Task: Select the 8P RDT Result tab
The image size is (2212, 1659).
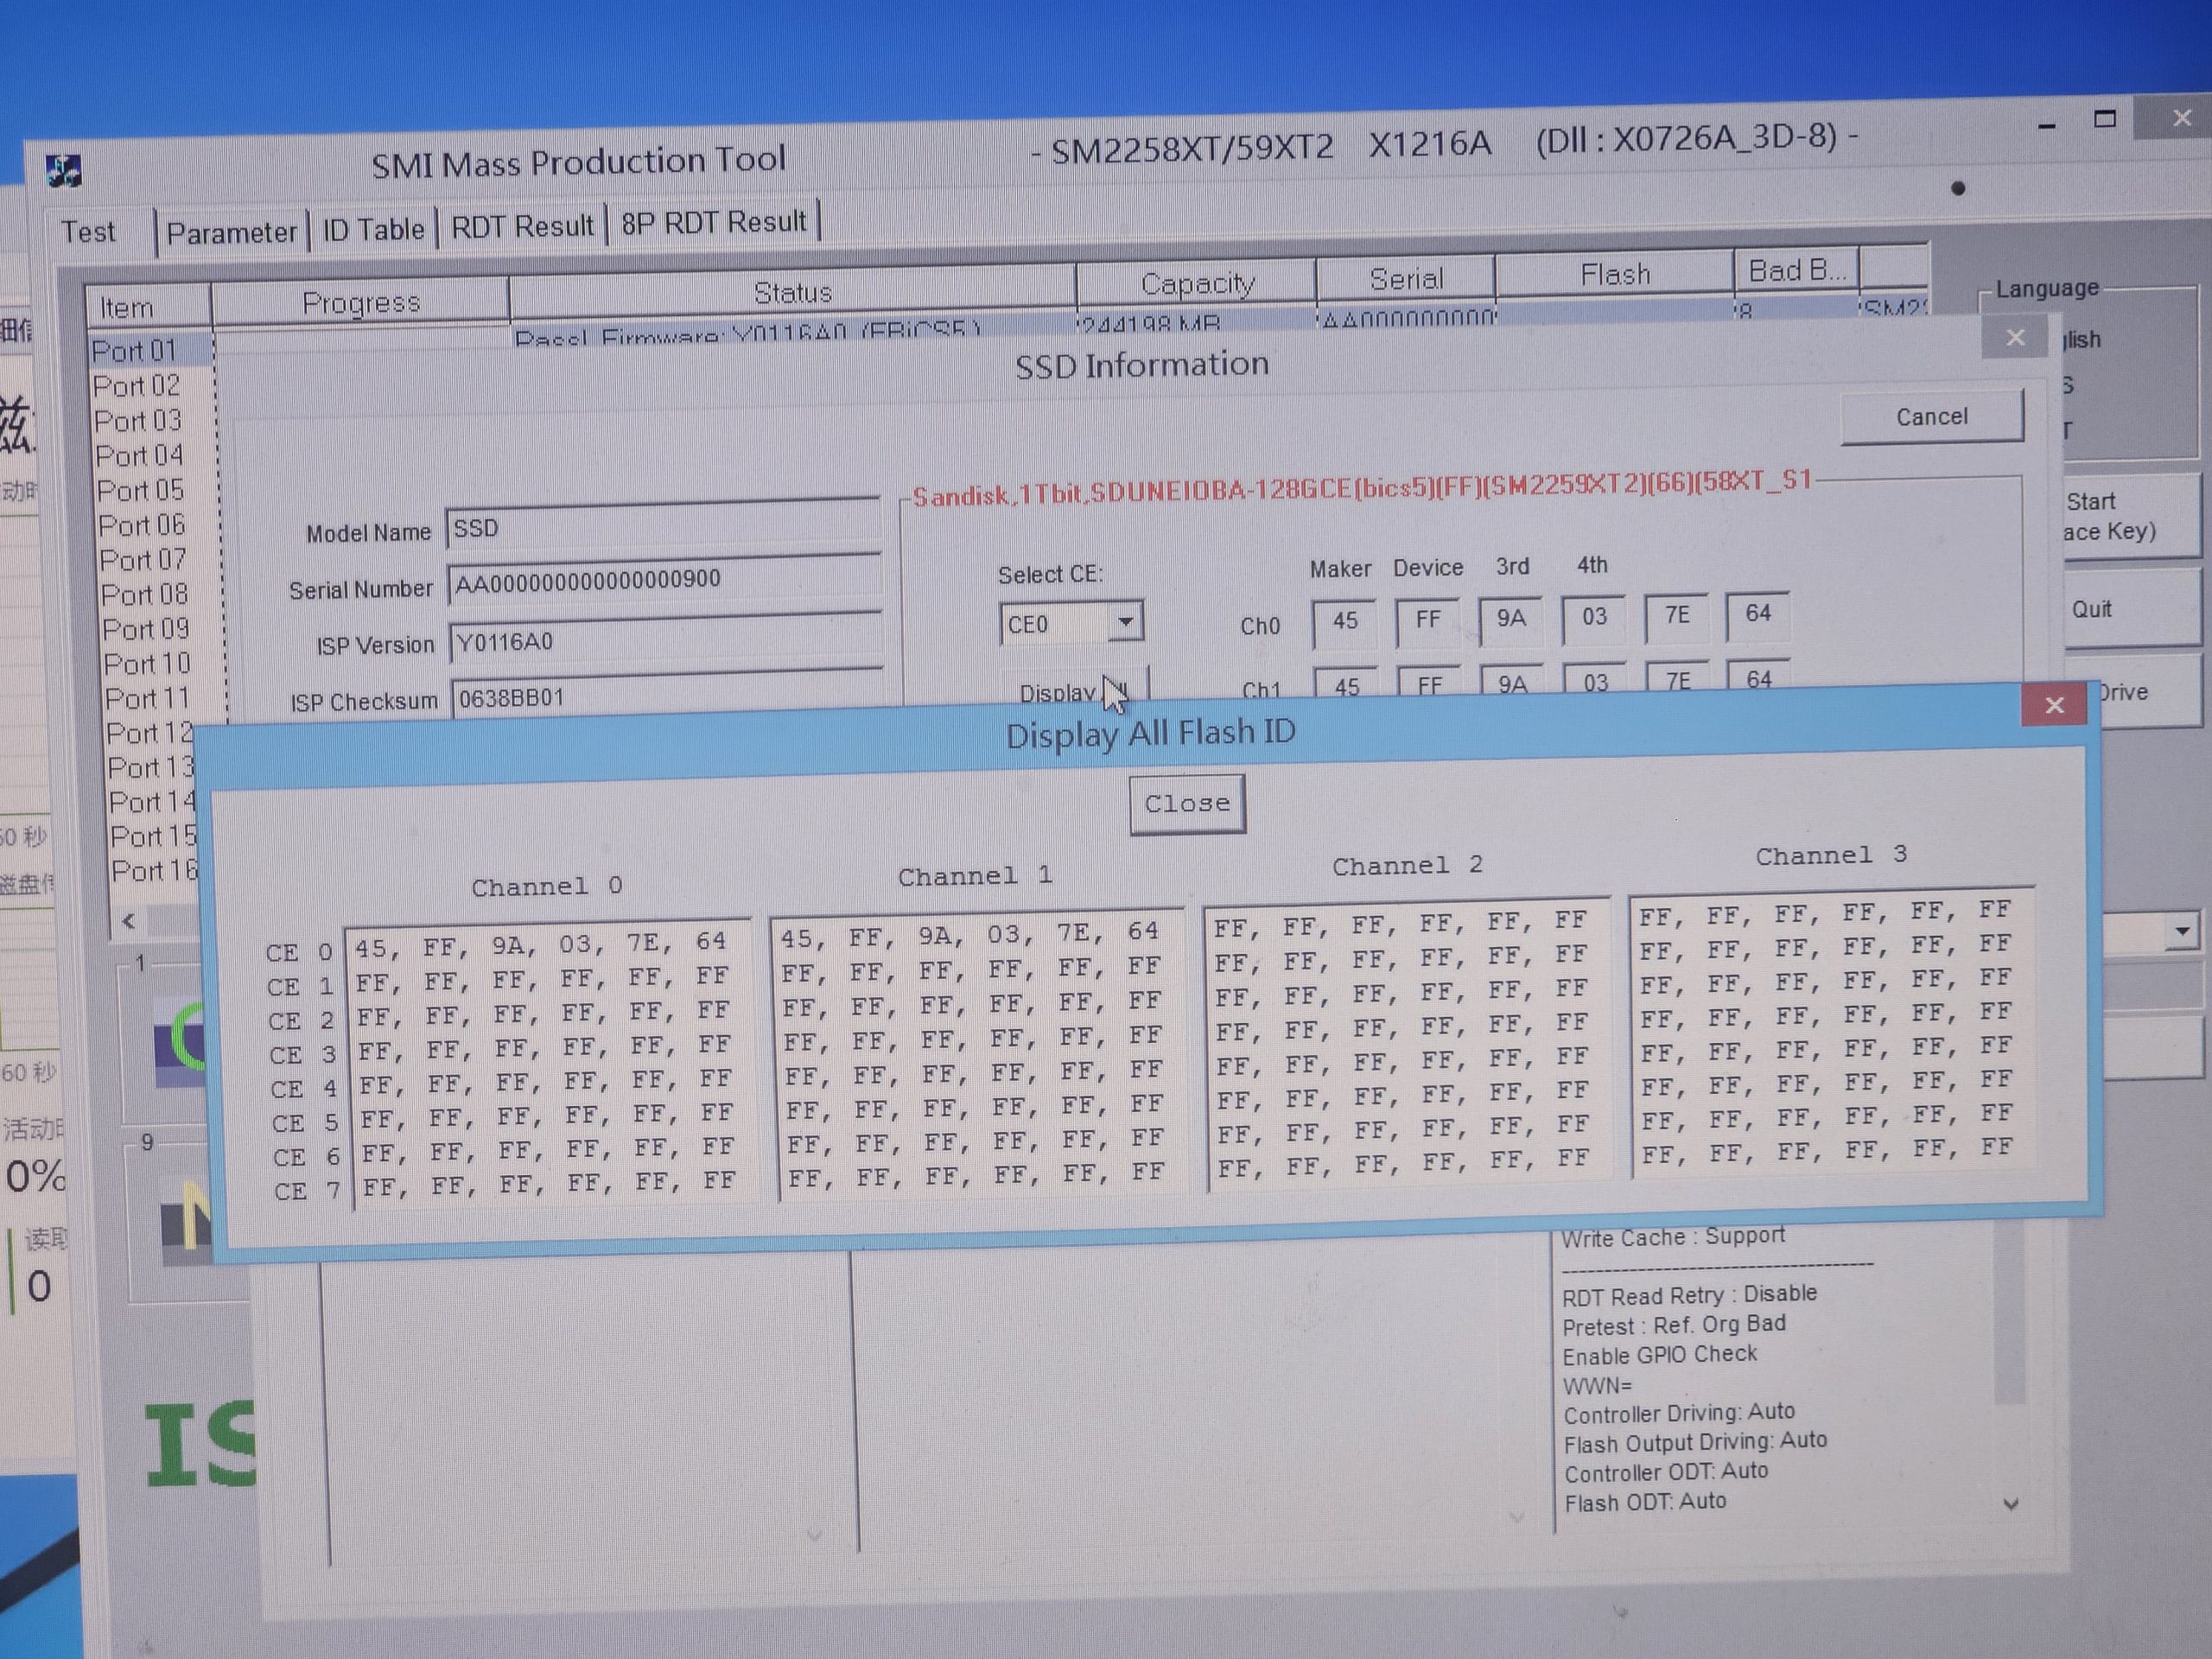Action: [713, 222]
